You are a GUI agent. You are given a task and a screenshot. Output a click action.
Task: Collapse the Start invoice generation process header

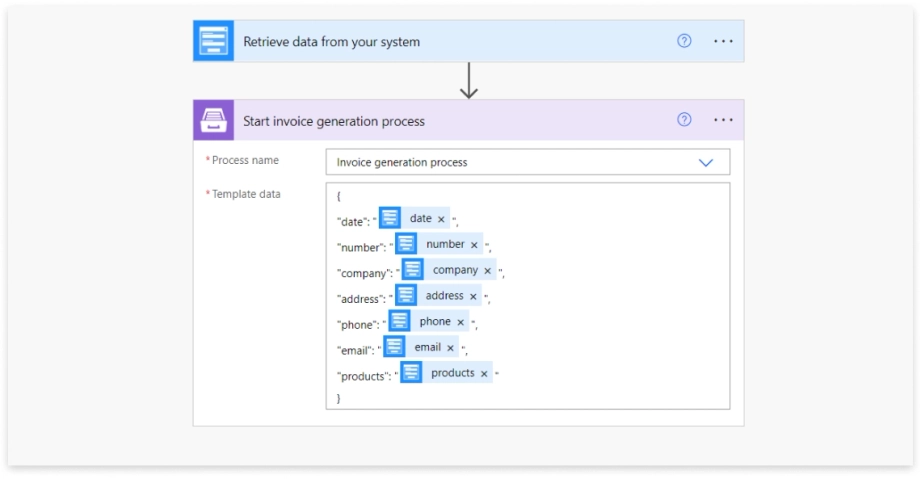pyautogui.click(x=468, y=120)
